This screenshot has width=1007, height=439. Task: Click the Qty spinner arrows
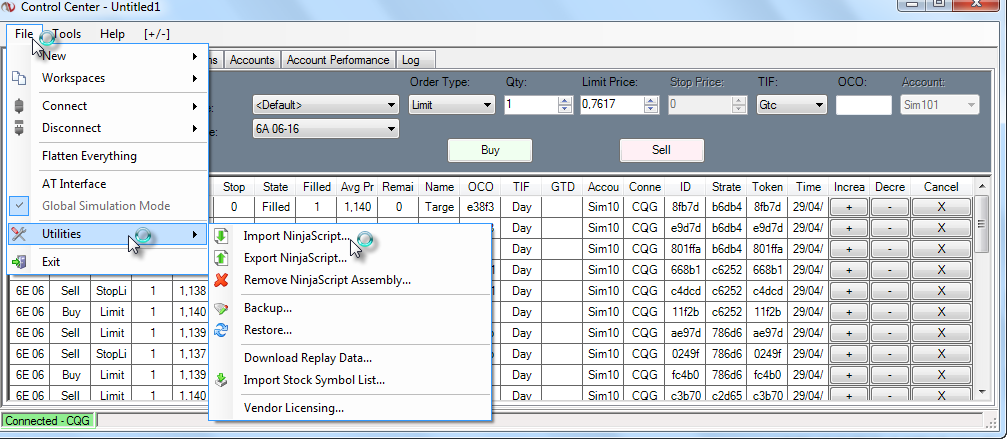[565, 105]
